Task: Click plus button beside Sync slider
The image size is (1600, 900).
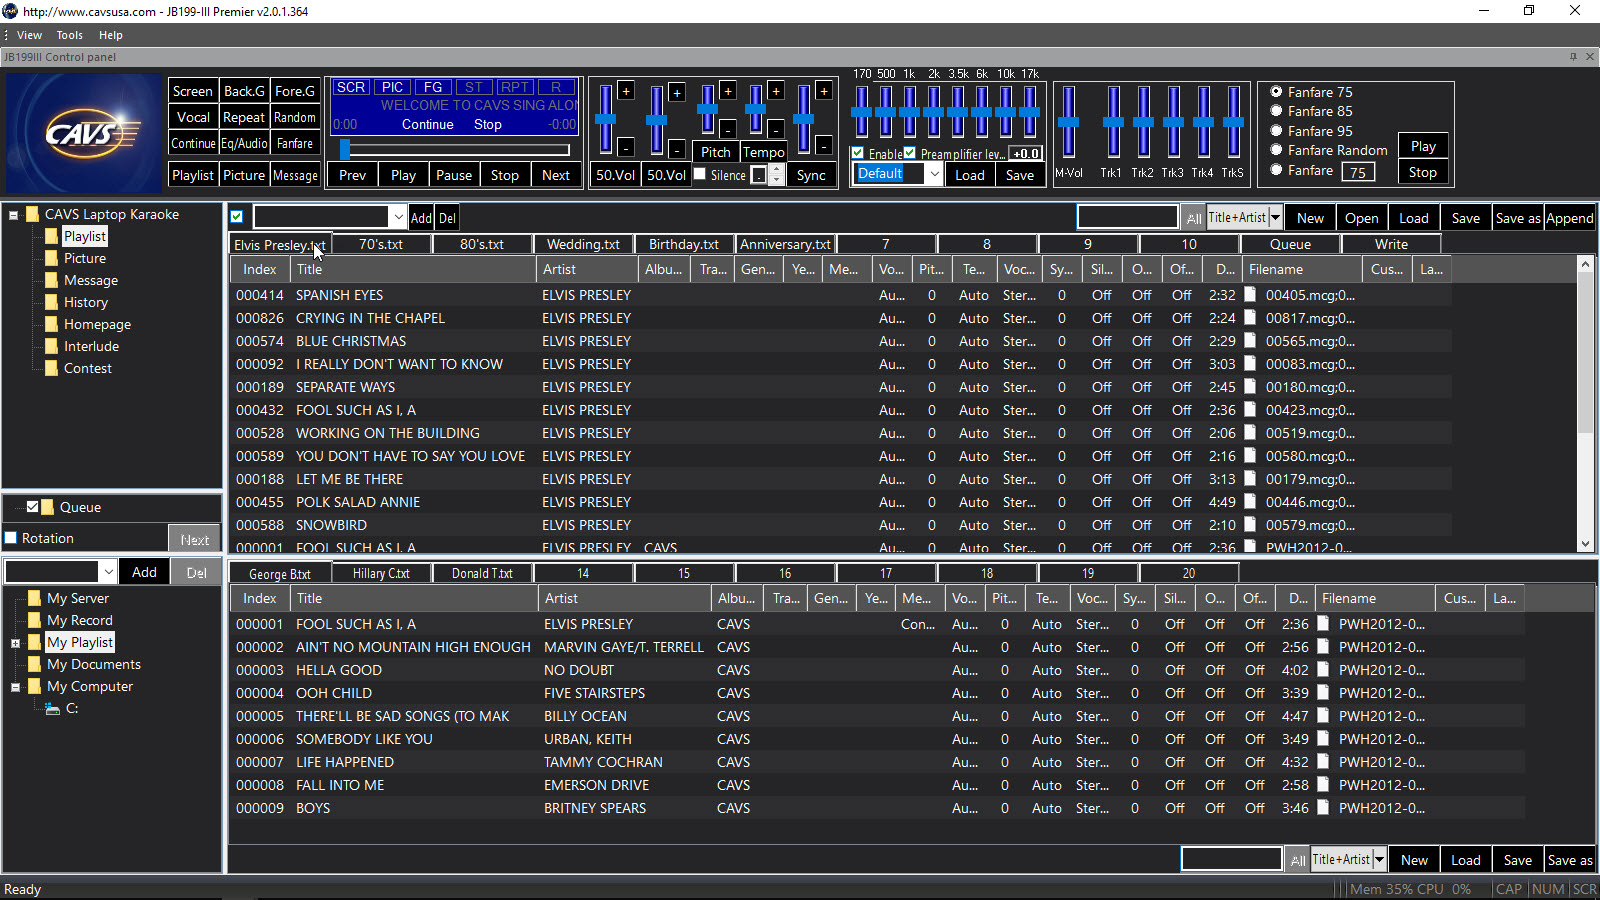Action: pos(824,91)
